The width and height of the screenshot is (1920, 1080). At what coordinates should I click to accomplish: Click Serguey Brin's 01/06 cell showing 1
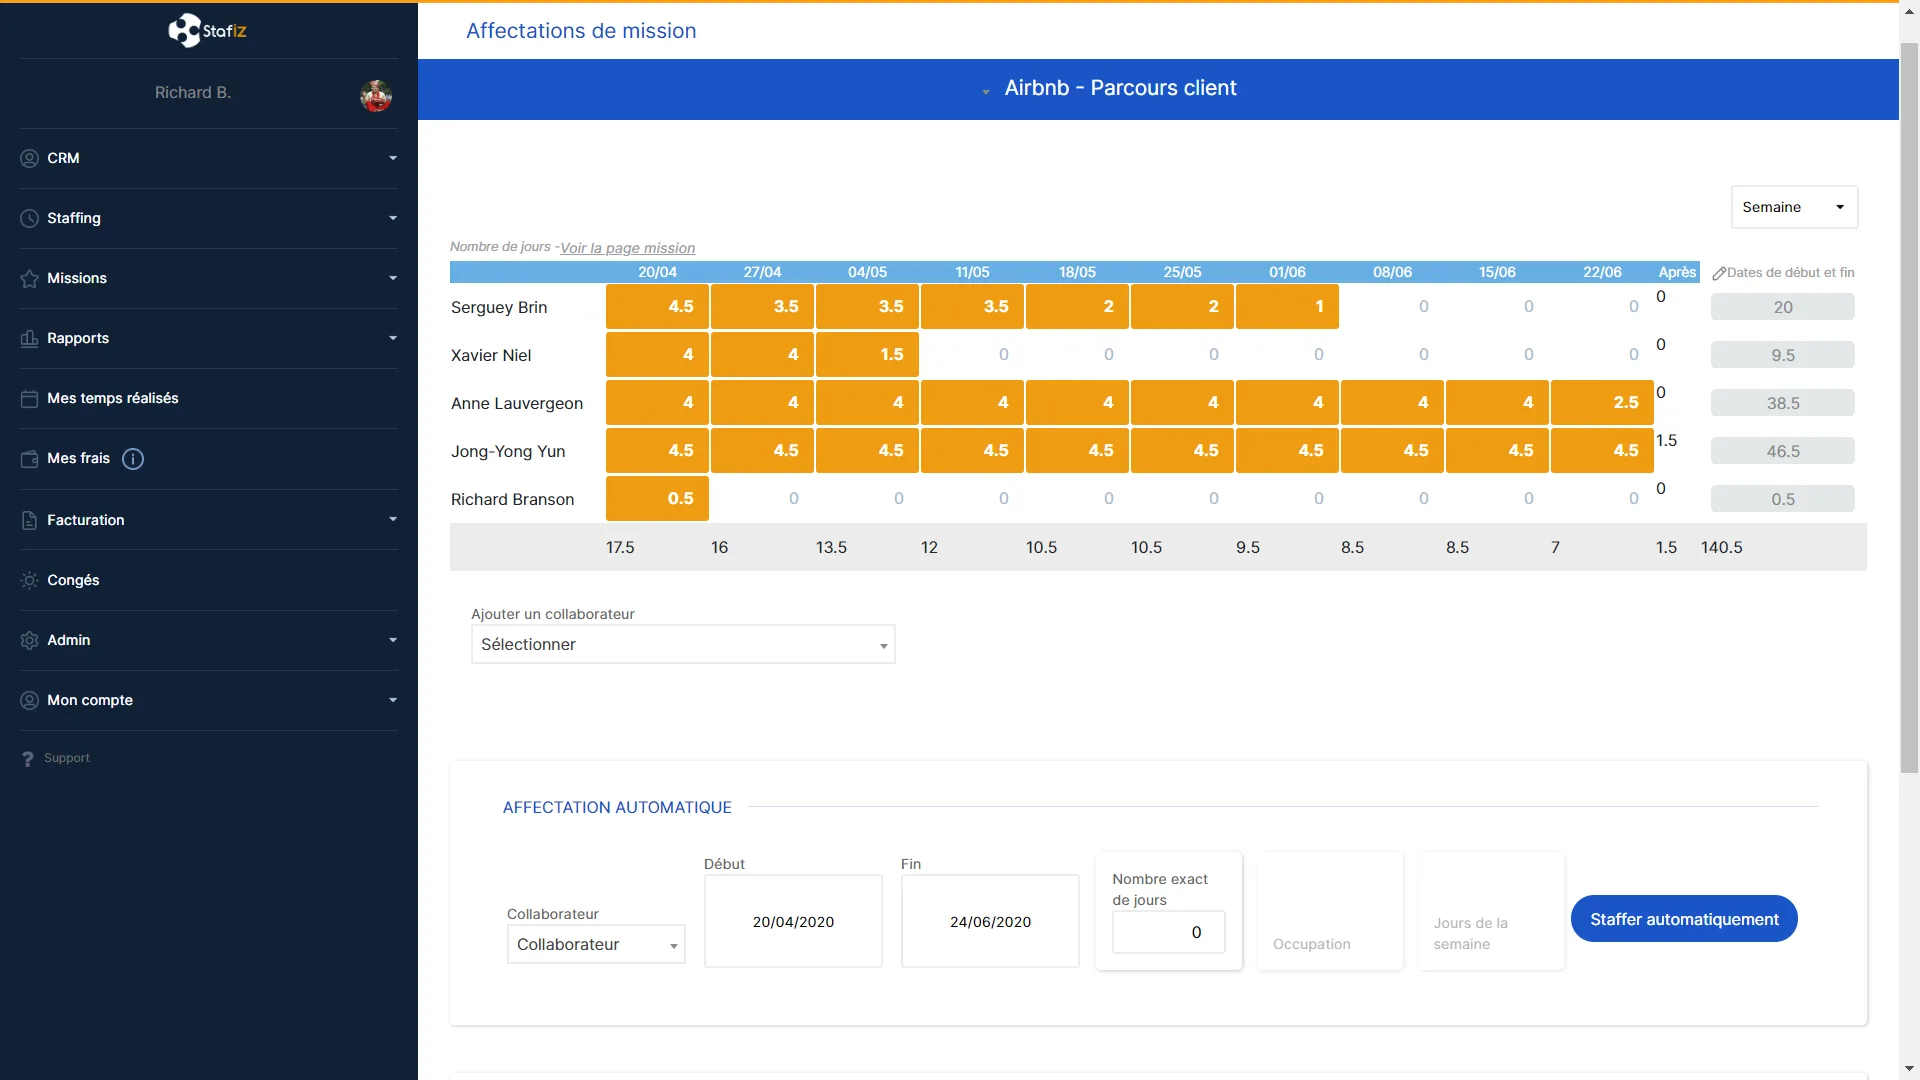coord(1287,307)
